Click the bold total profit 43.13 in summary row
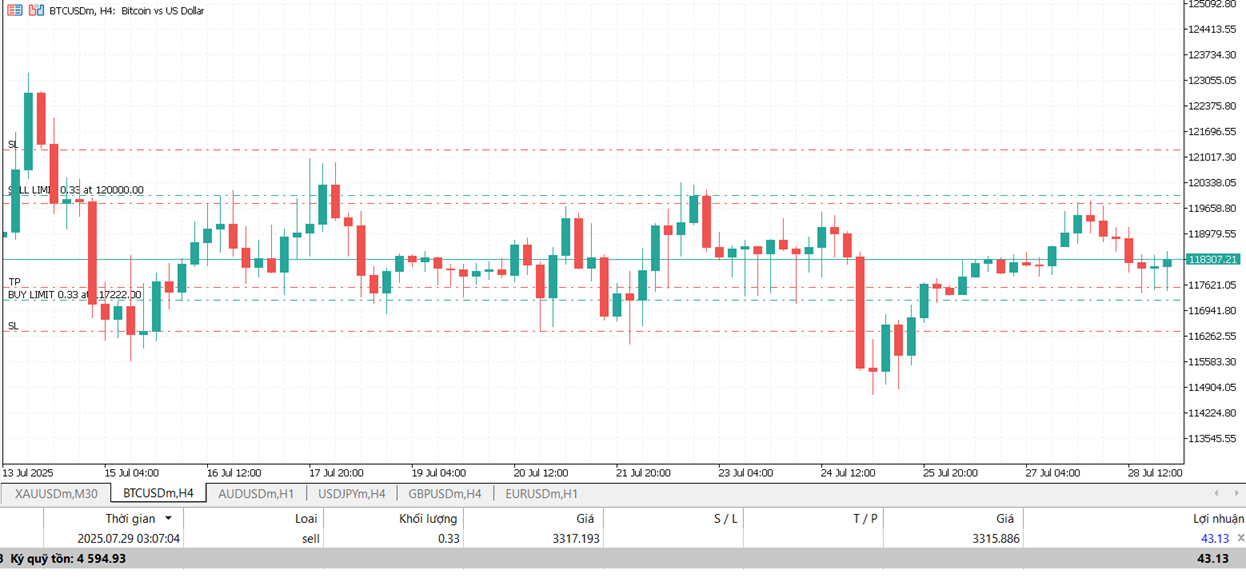The width and height of the screenshot is (1246, 586). pos(1213,558)
